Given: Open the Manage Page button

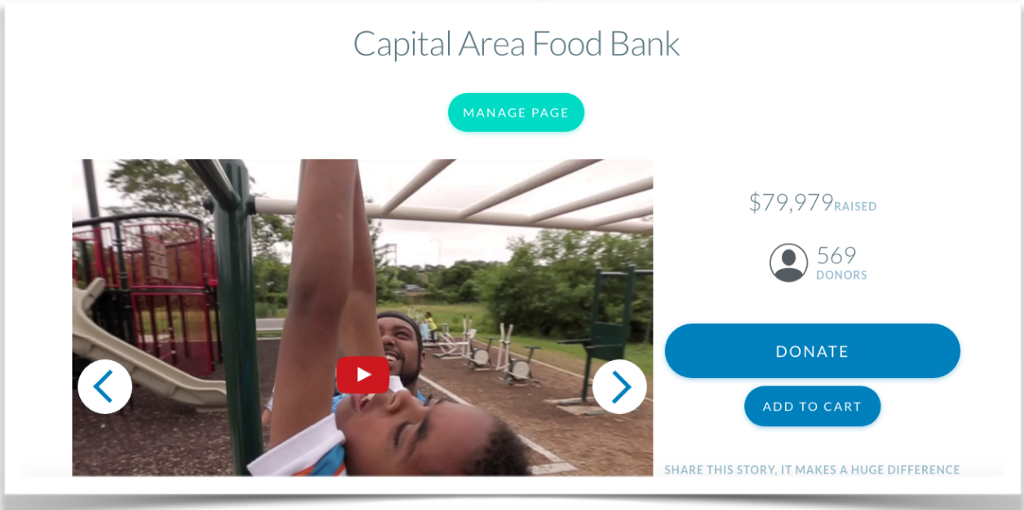Looking at the screenshot, I should (516, 112).
